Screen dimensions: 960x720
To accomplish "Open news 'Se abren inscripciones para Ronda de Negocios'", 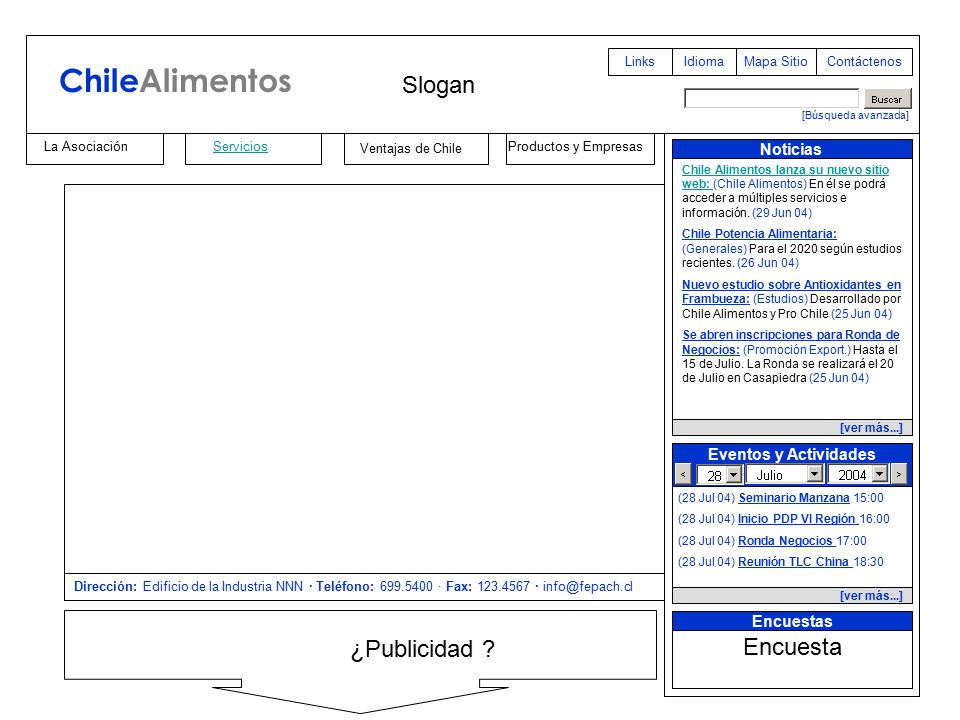I will point(791,342).
